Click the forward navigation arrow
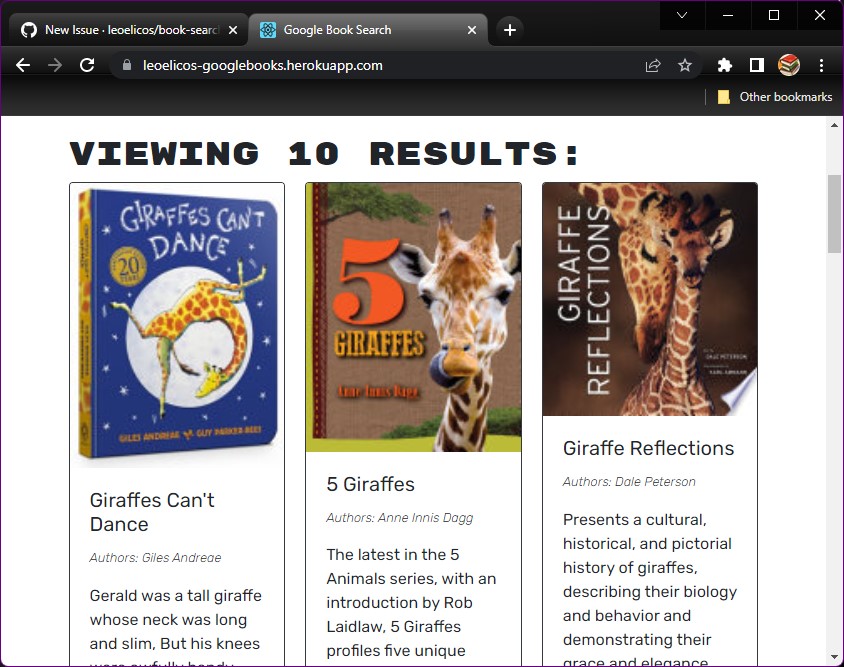This screenshot has height=667, width=844. click(54, 65)
